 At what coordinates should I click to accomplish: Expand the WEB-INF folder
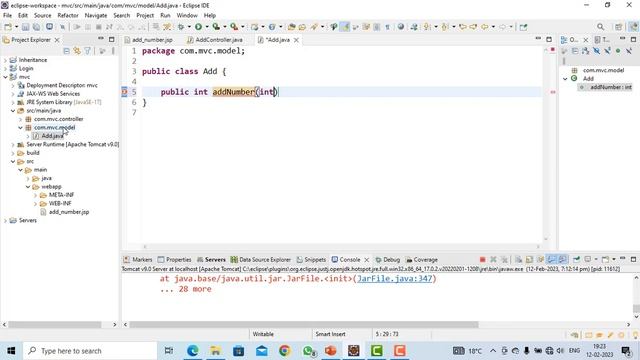pos(36,203)
